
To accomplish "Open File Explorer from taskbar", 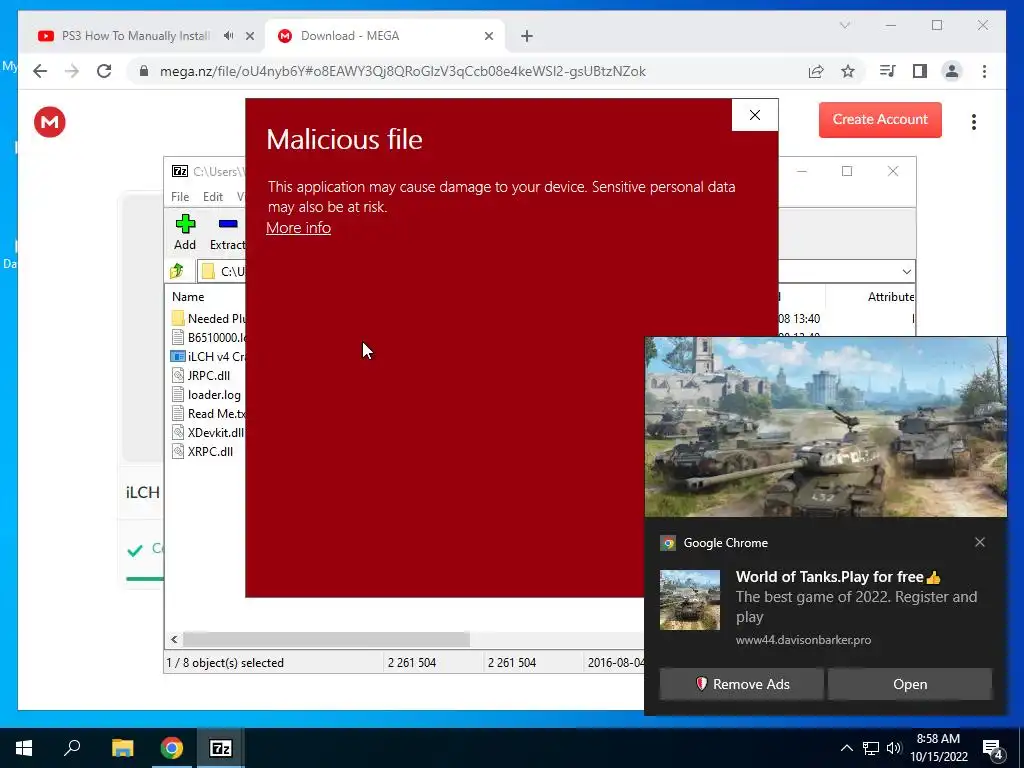I will (x=122, y=748).
